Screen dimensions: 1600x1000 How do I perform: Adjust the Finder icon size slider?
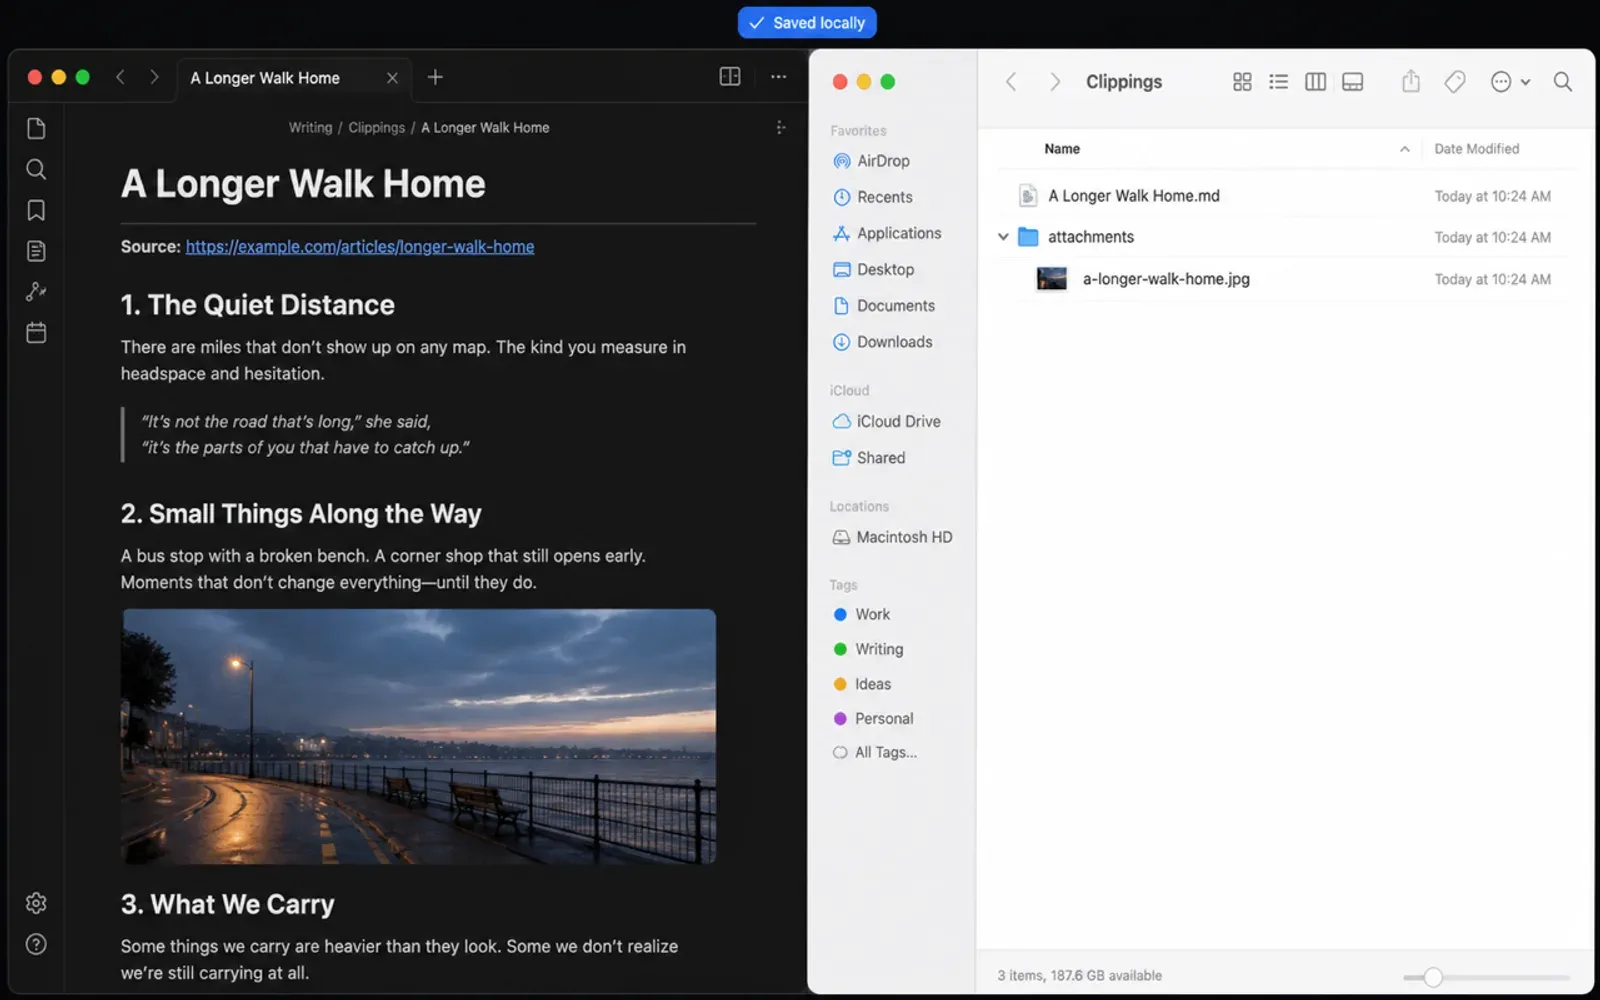(x=1433, y=977)
